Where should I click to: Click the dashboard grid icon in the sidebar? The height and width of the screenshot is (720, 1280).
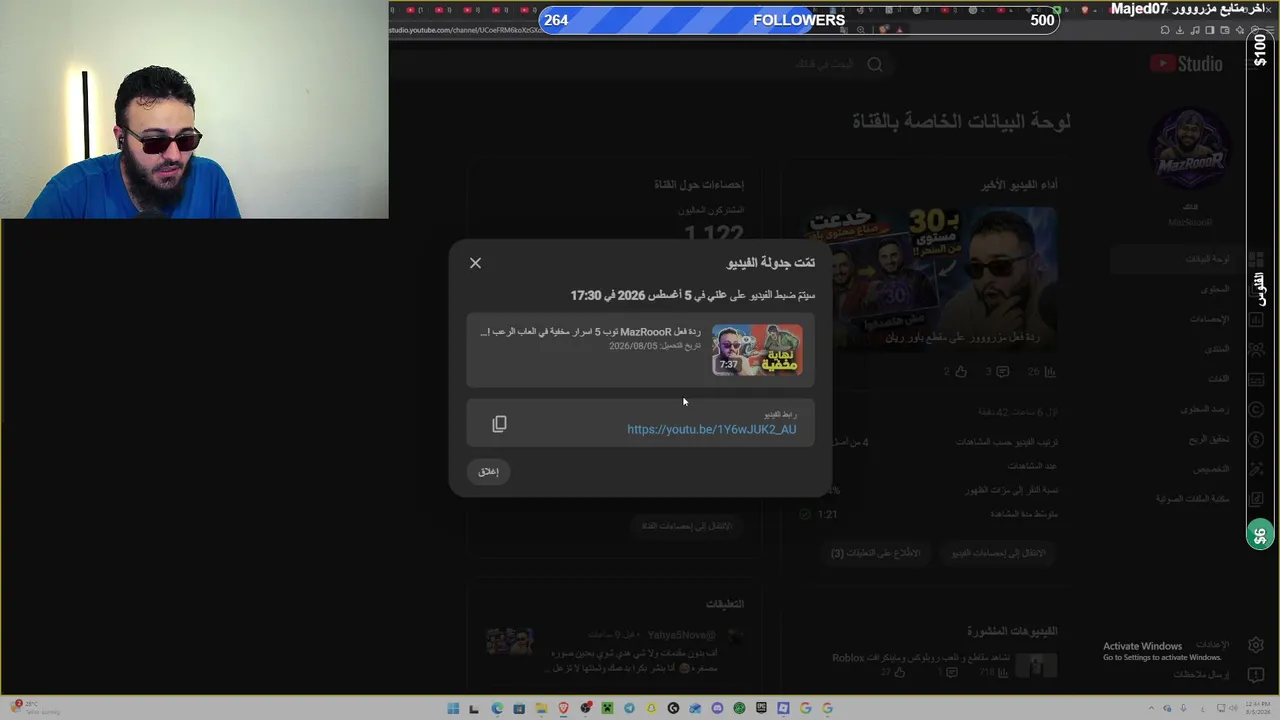[1256, 259]
